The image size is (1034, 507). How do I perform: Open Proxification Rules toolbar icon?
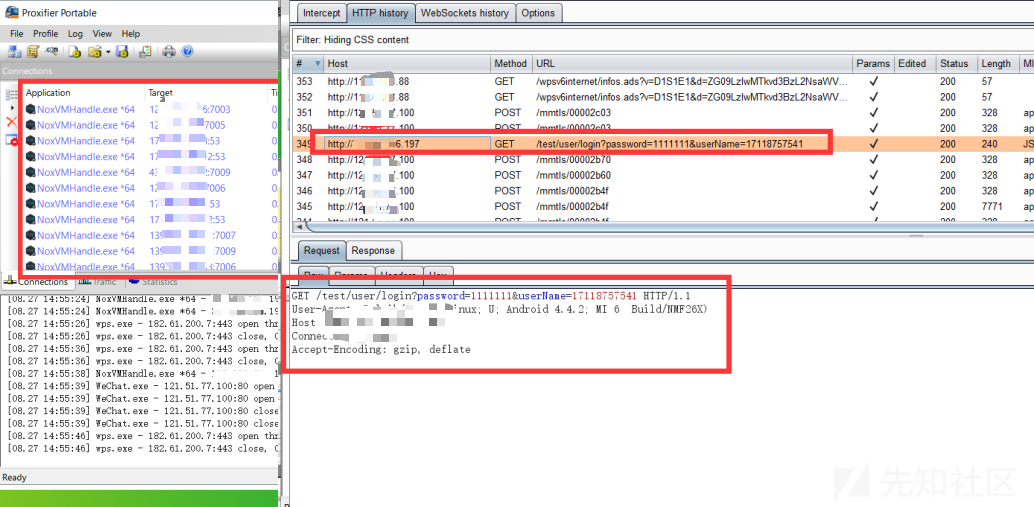pos(33,52)
